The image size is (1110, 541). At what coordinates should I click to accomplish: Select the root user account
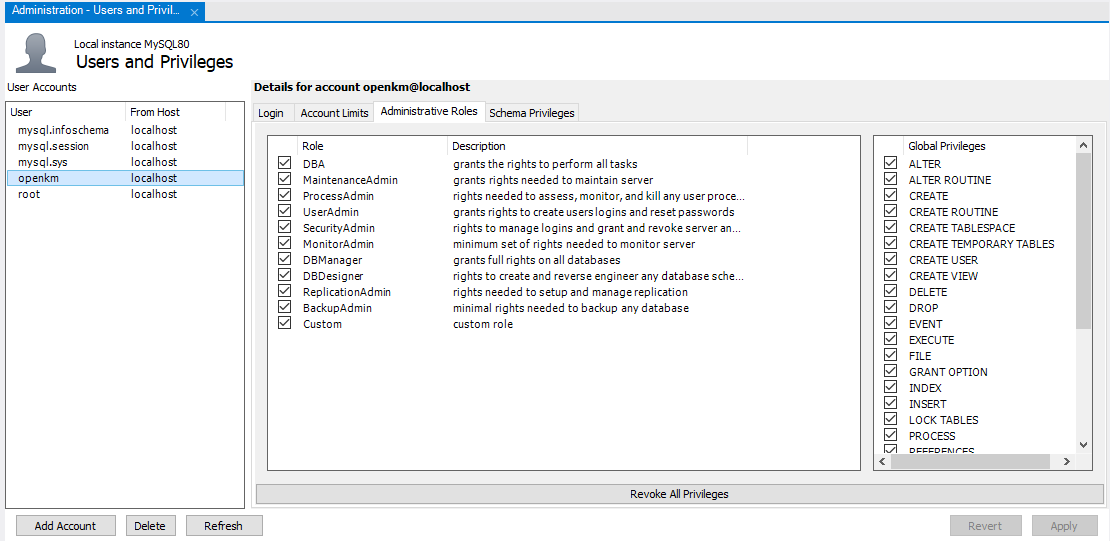(x=125, y=194)
